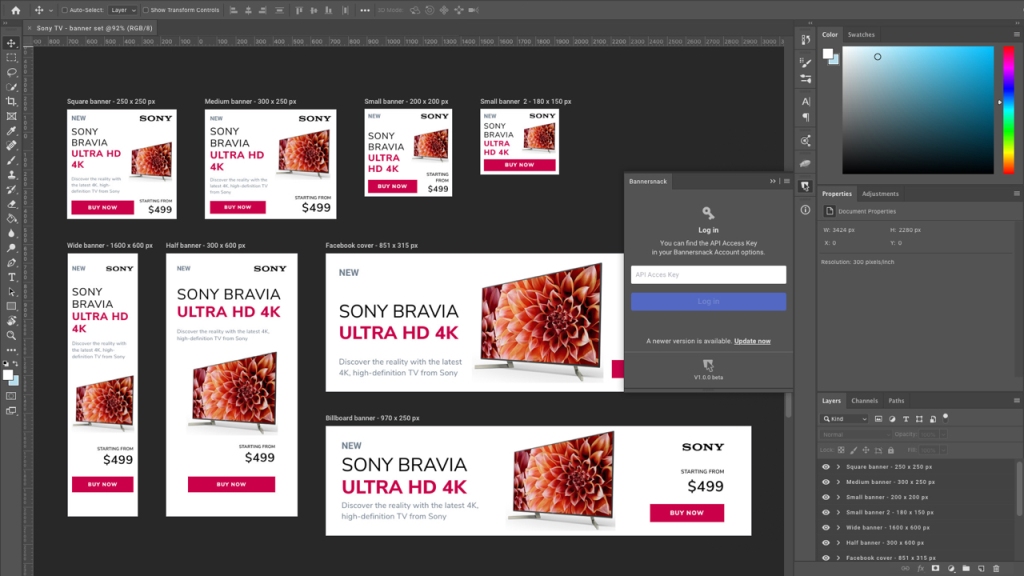Screen dimensions: 1024x576
Task: Open the Properties panel menu
Action: pos(1016,193)
